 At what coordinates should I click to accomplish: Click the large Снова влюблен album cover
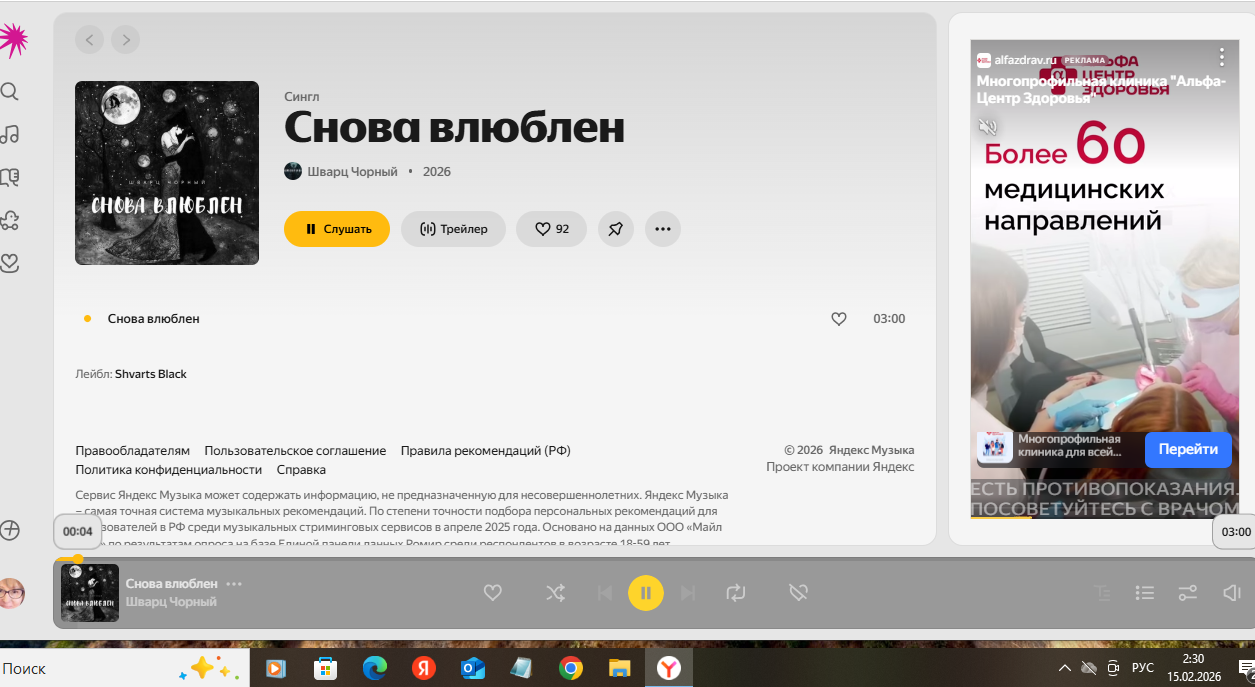coord(167,173)
